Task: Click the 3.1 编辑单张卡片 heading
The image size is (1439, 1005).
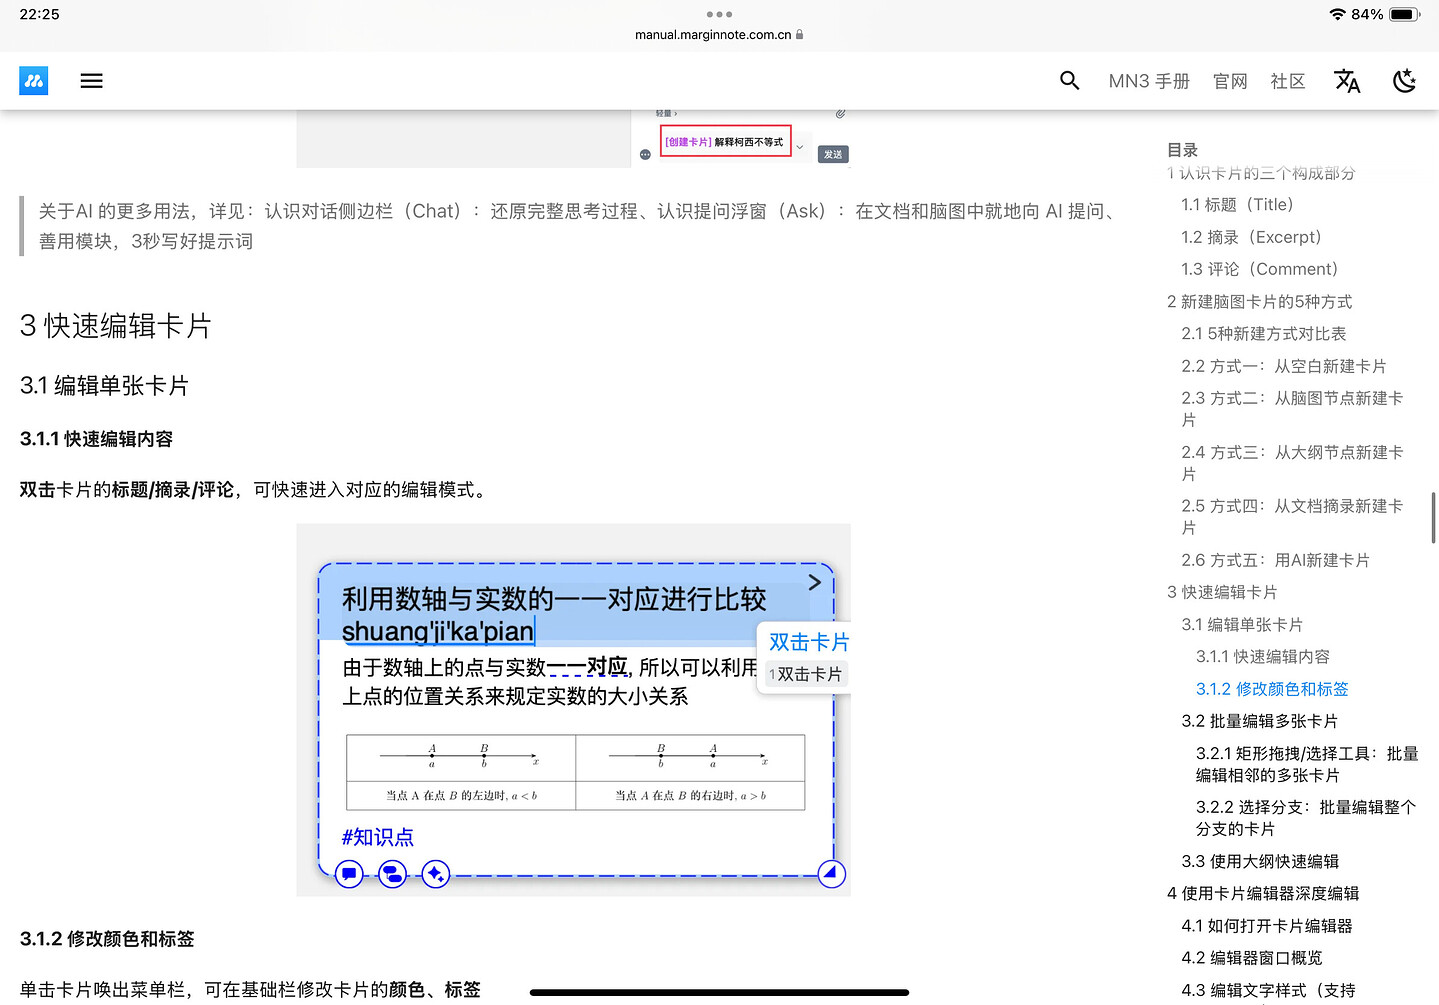Action: click(x=105, y=386)
